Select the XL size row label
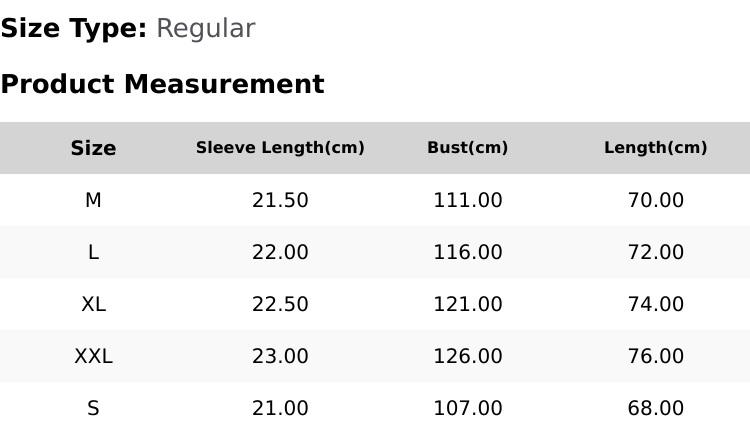This screenshot has width=750, height=434. click(93, 304)
